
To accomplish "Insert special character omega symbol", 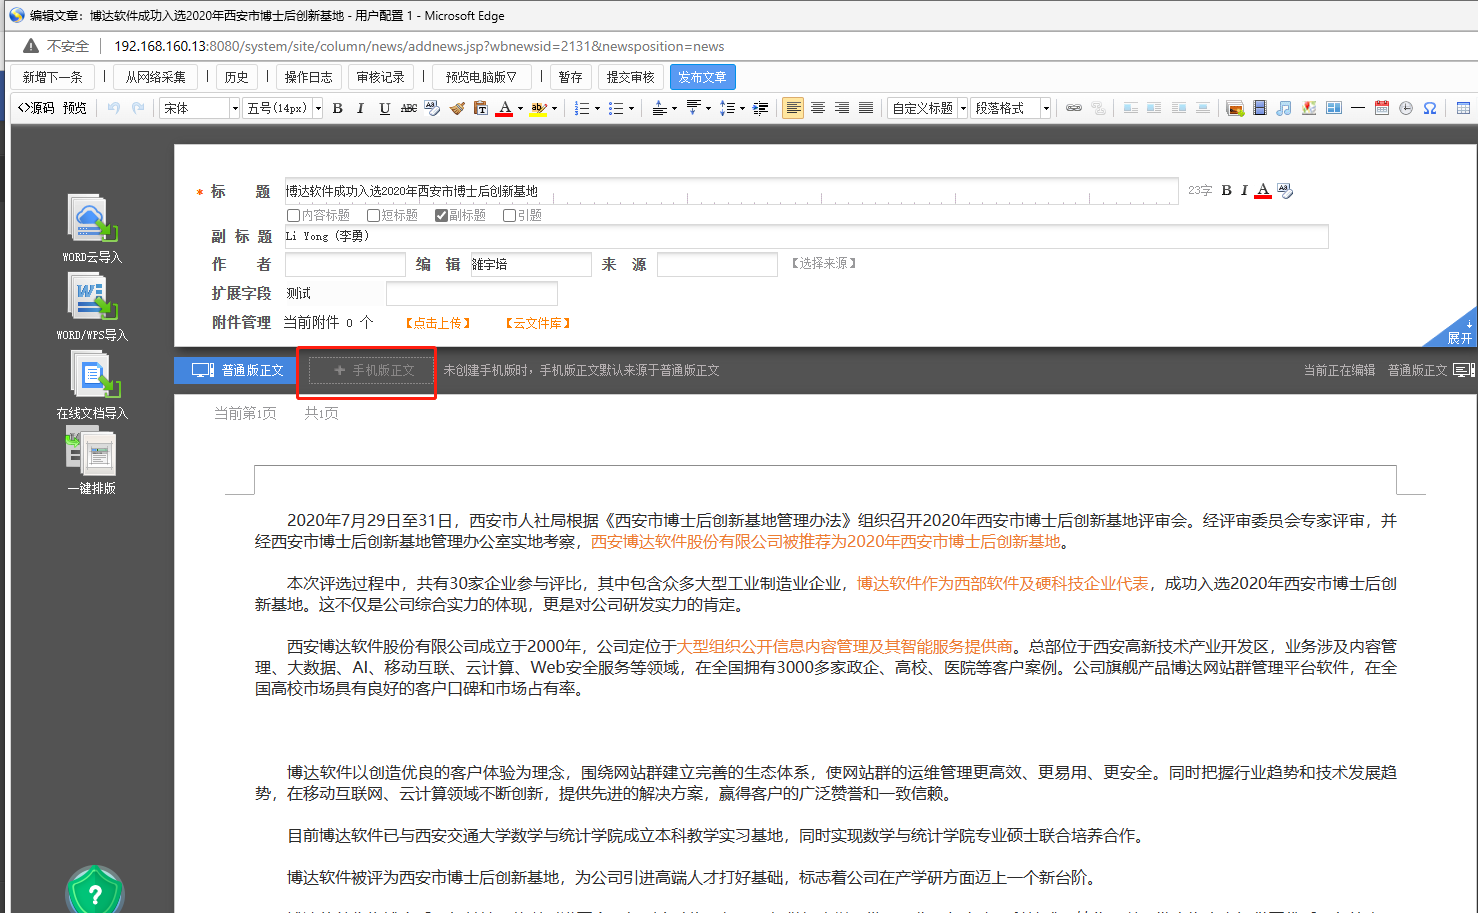I will coord(1430,108).
